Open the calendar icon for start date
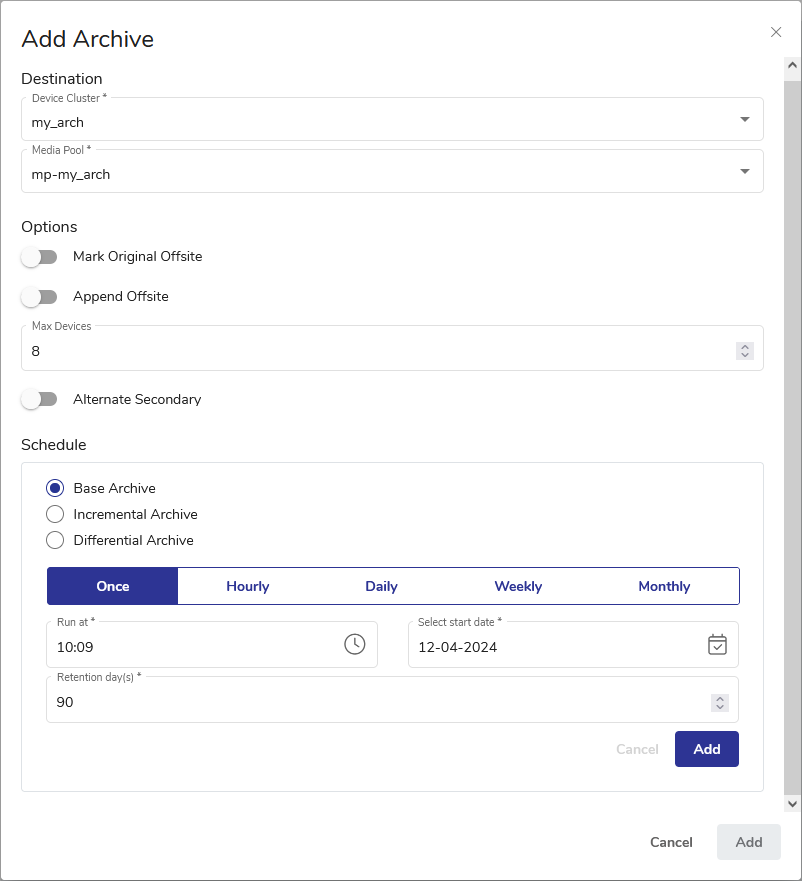Viewport: 802px width, 881px height. pyautogui.click(x=717, y=645)
